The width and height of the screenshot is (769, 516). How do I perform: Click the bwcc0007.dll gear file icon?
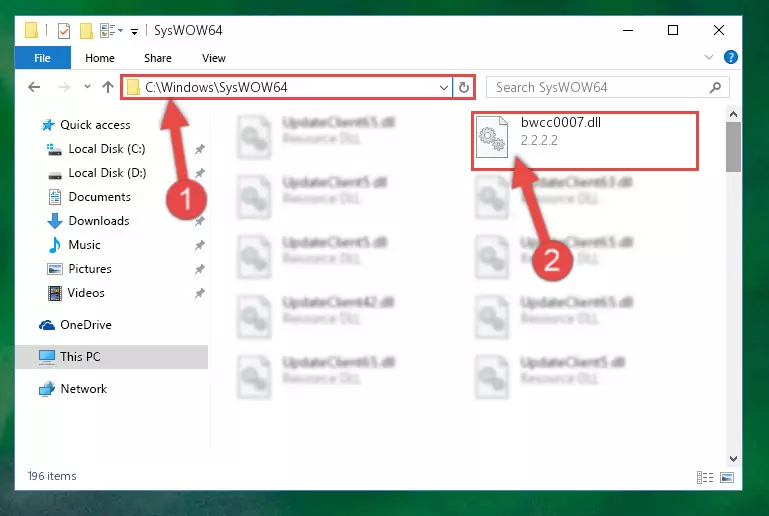point(492,137)
